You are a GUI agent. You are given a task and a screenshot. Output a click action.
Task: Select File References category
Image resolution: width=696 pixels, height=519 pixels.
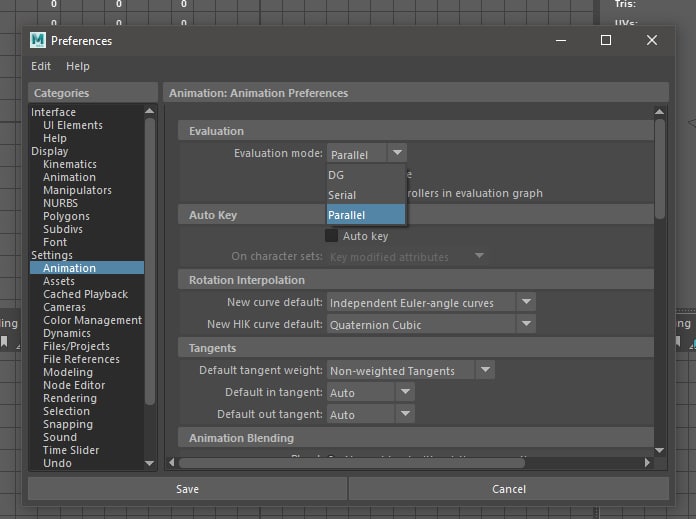click(x=81, y=359)
